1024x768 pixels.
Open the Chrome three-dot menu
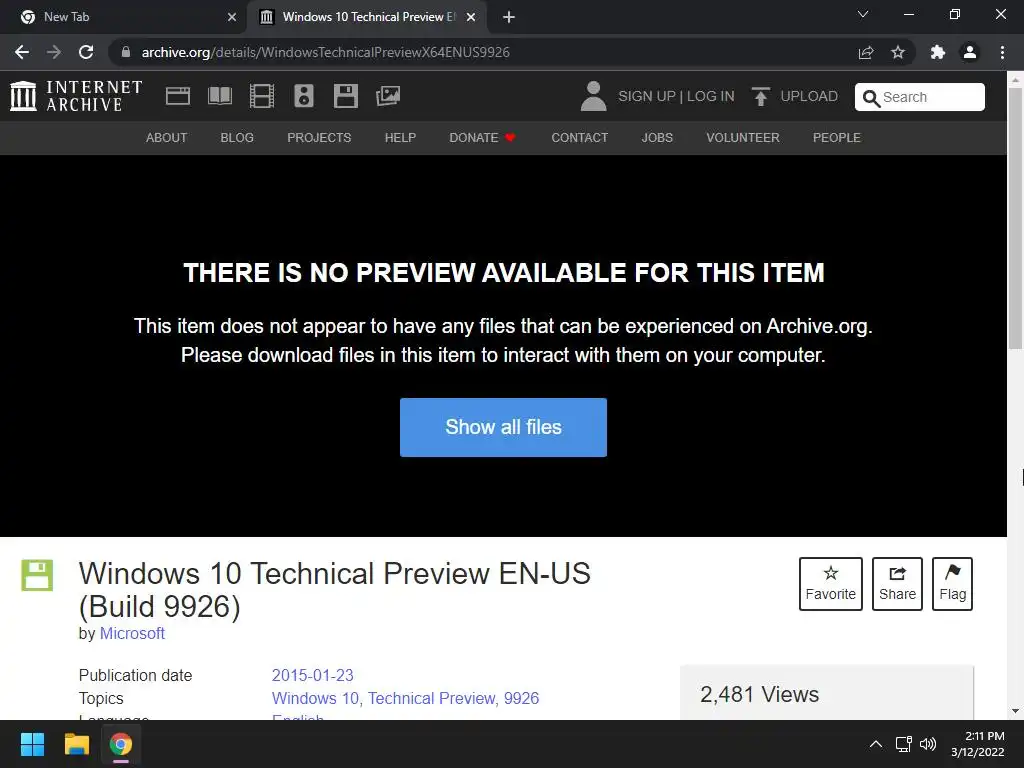[x=1002, y=52]
